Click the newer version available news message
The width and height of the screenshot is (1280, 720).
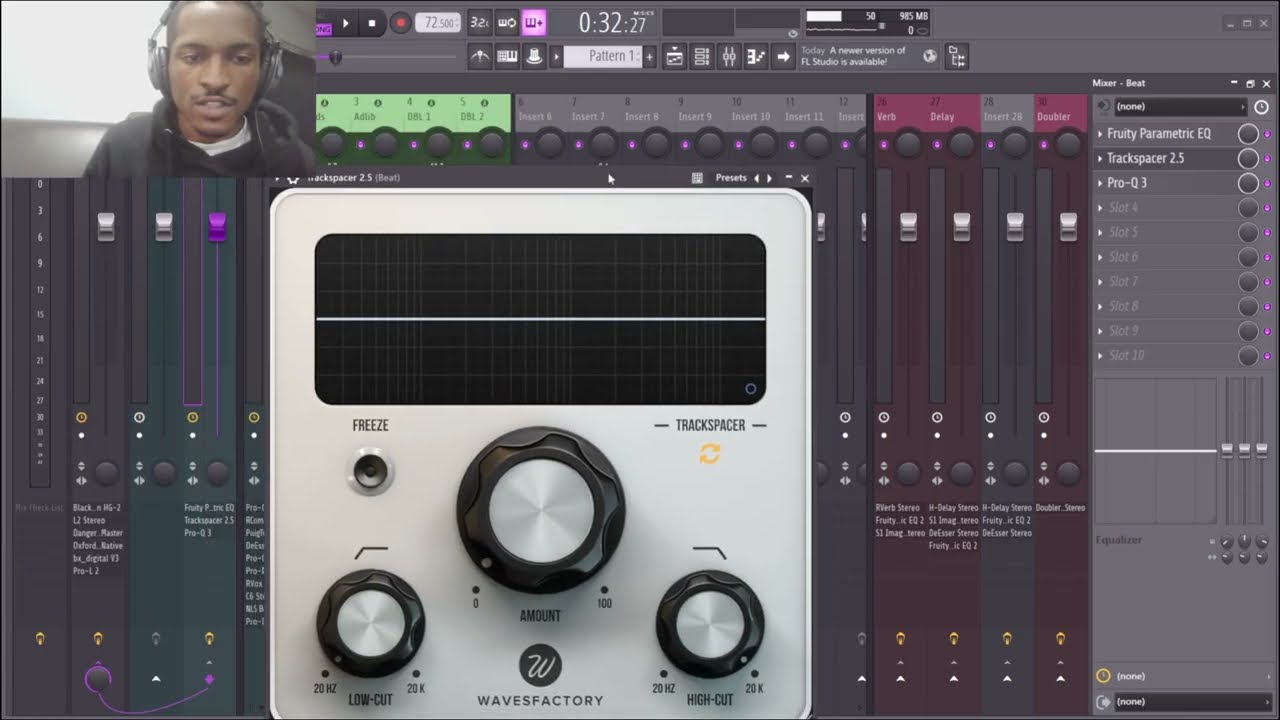(x=853, y=56)
